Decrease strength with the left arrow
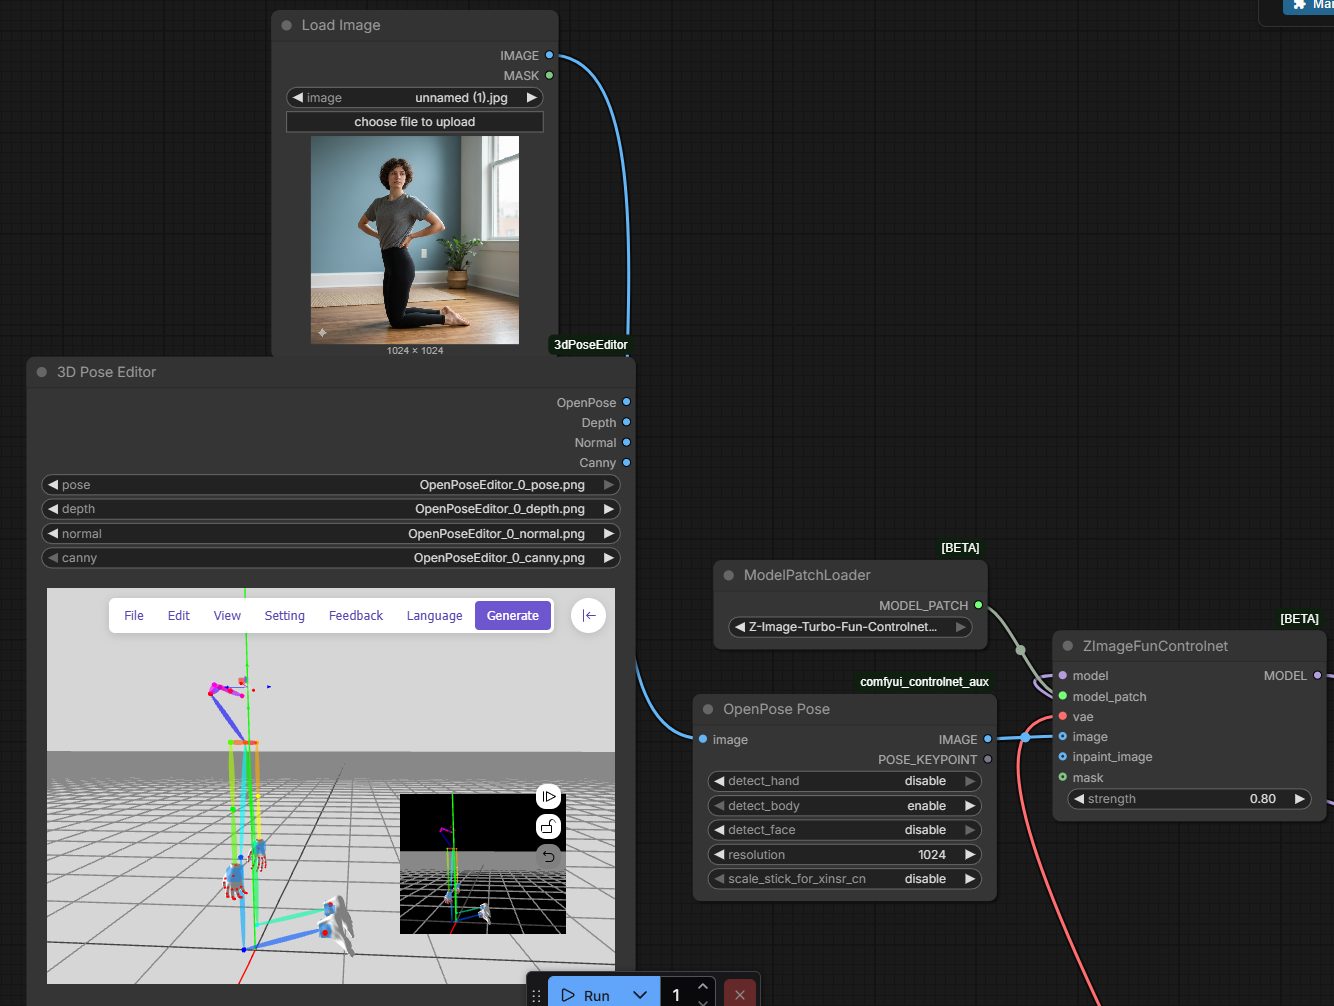The image size is (1334, 1006). pyautogui.click(x=1079, y=799)
